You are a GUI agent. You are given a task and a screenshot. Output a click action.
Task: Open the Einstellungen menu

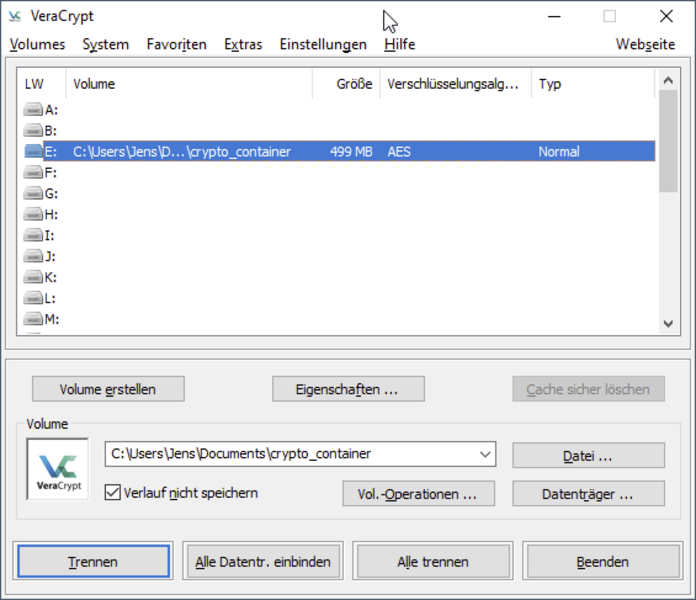(x=323, y=44)
